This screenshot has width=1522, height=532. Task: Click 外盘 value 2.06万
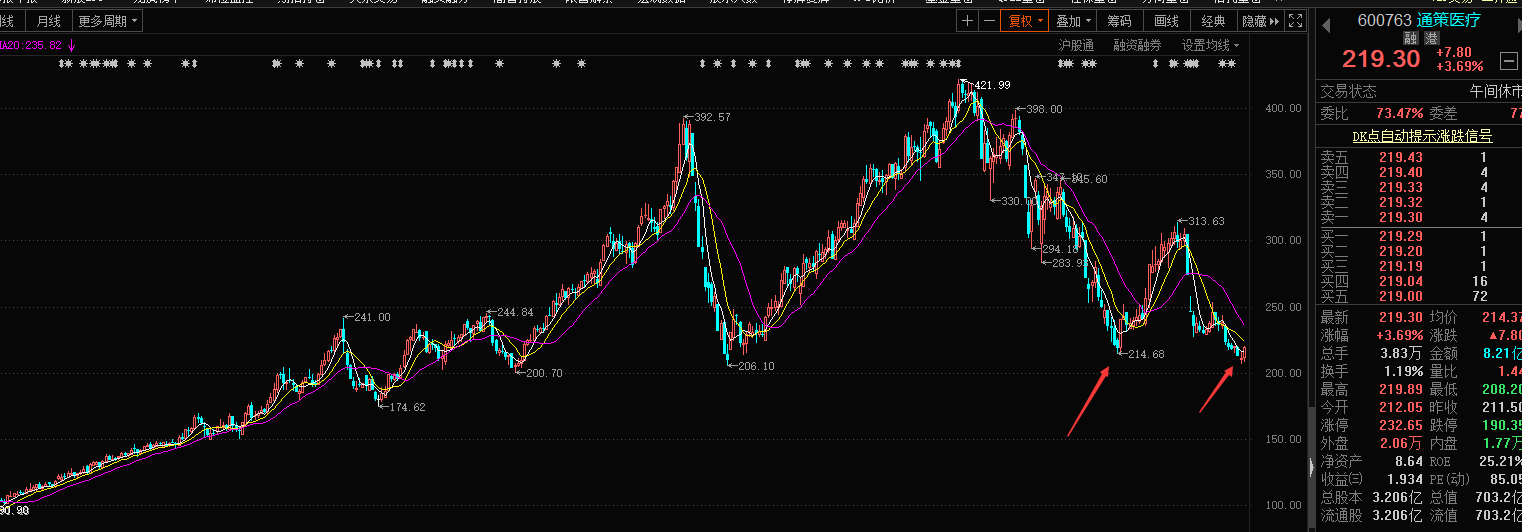[1400, 443]
